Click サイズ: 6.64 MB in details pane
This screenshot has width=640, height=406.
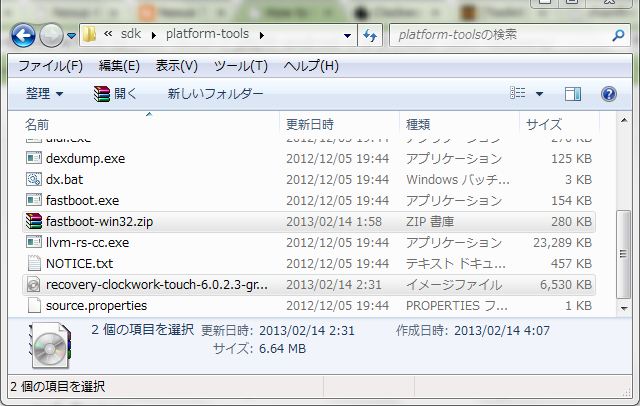coord(260,349)
